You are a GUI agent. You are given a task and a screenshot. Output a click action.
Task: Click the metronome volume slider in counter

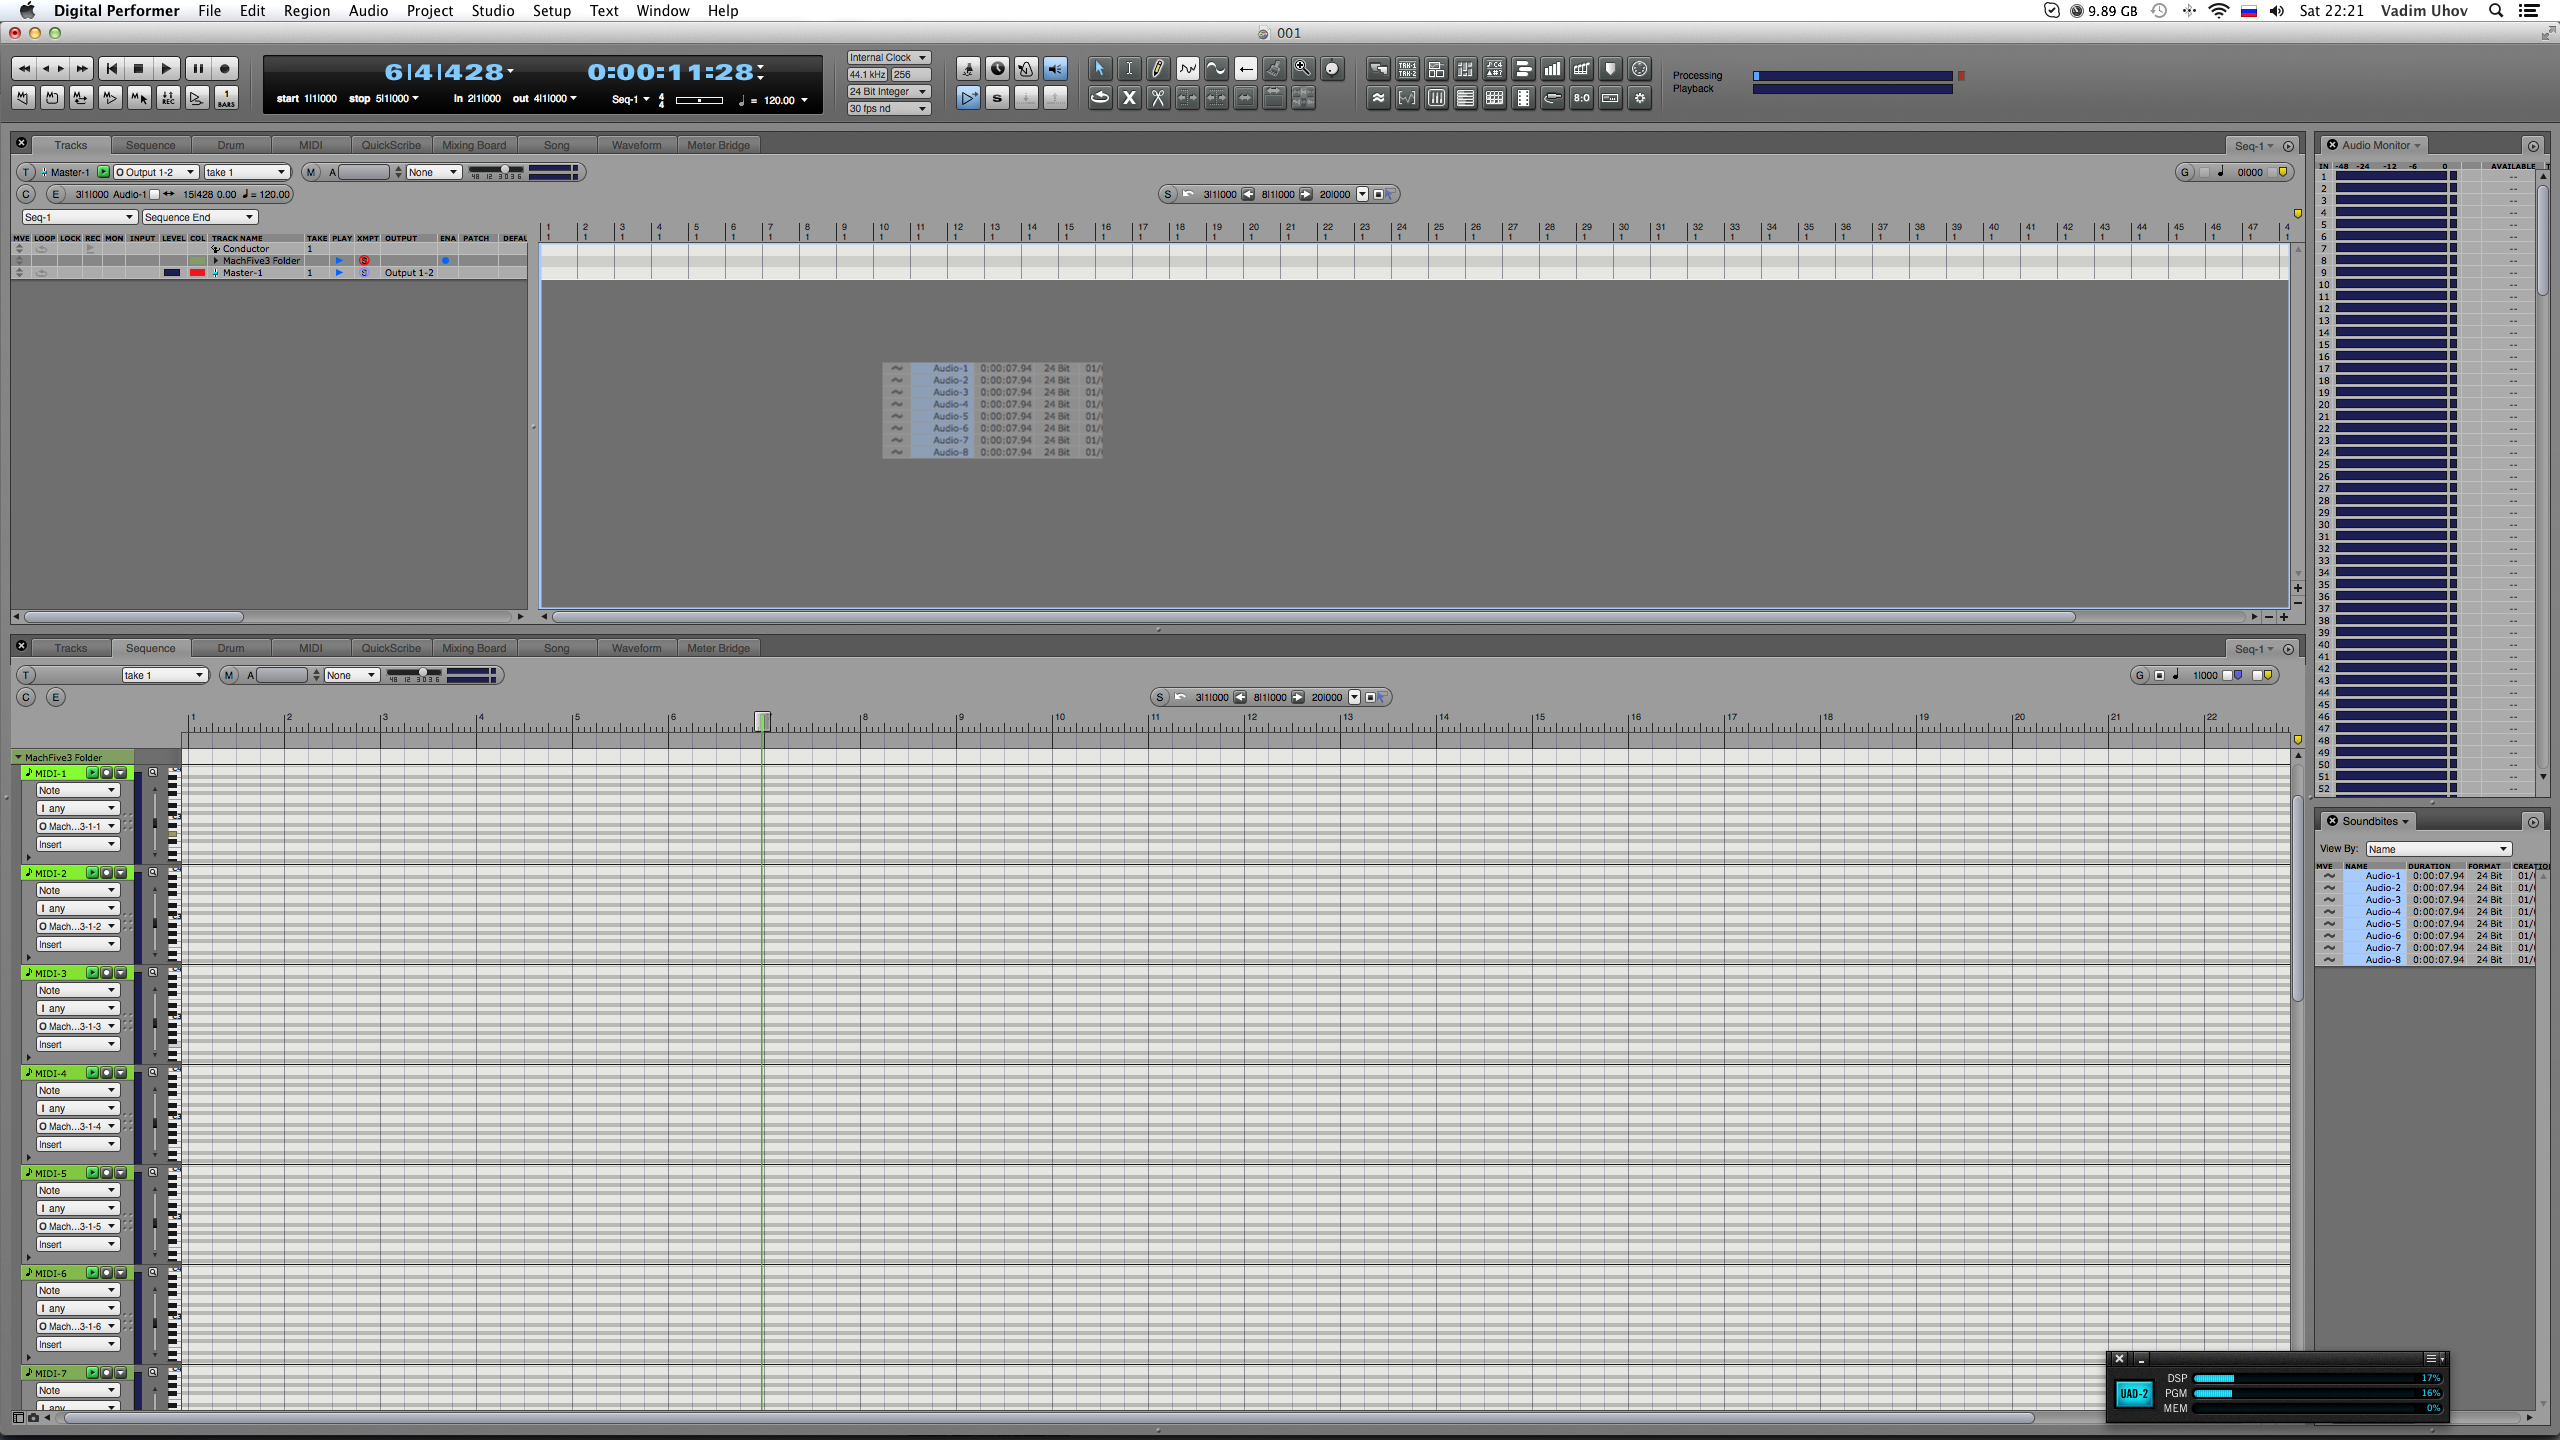699,100
